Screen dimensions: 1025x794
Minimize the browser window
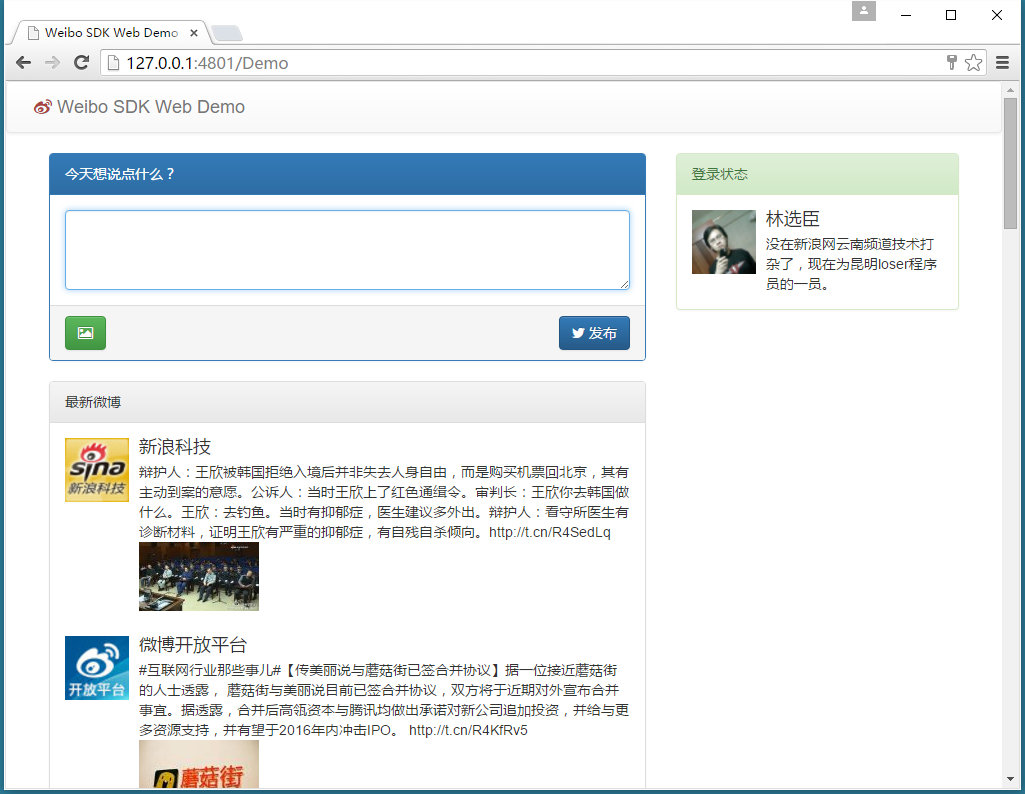[906, 15]
